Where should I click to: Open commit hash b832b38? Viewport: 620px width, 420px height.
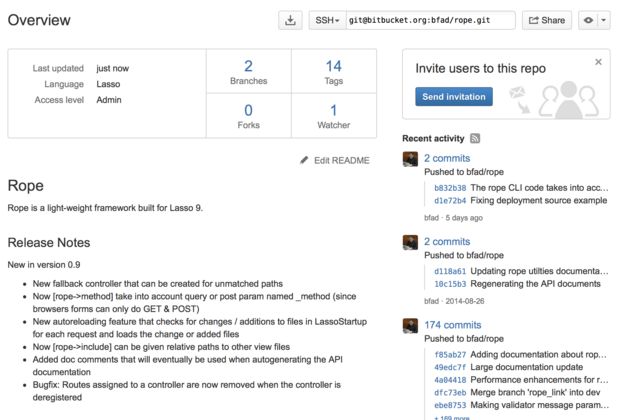(x=450, y=187)
